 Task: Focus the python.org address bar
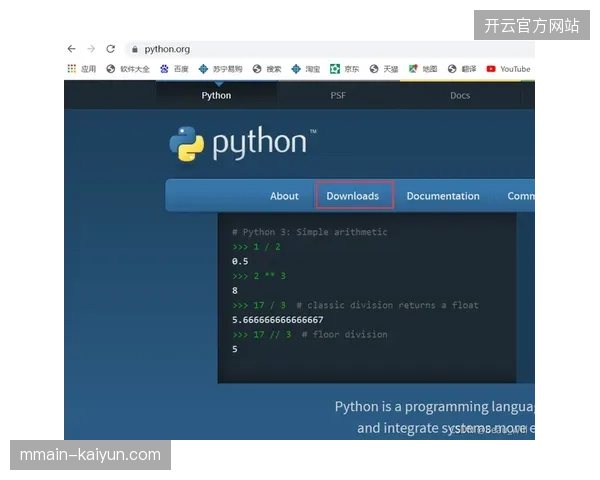tap(330, 49)
